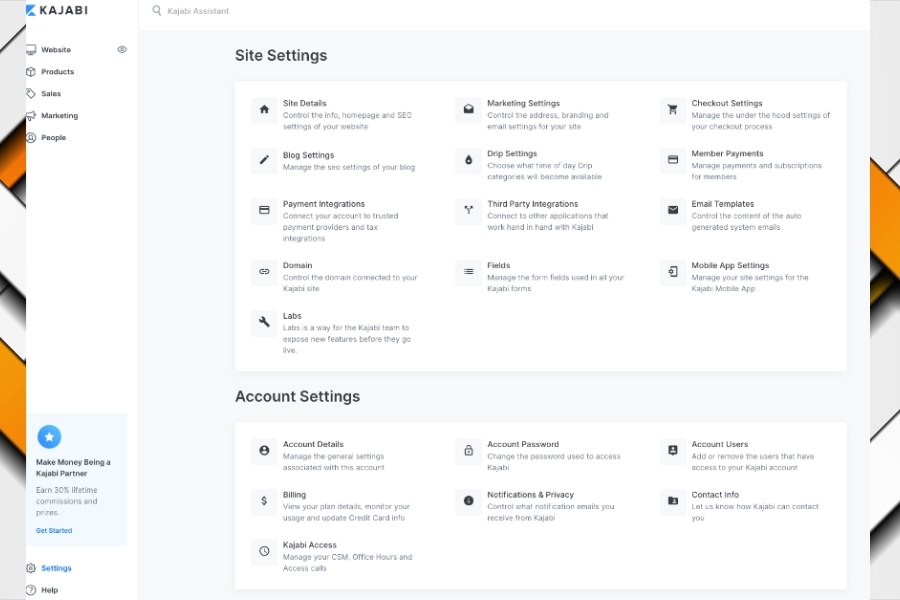Click the Marketing Settings envelope icon
The height and width of the screenshot is (600, 900).
point(468,110)
